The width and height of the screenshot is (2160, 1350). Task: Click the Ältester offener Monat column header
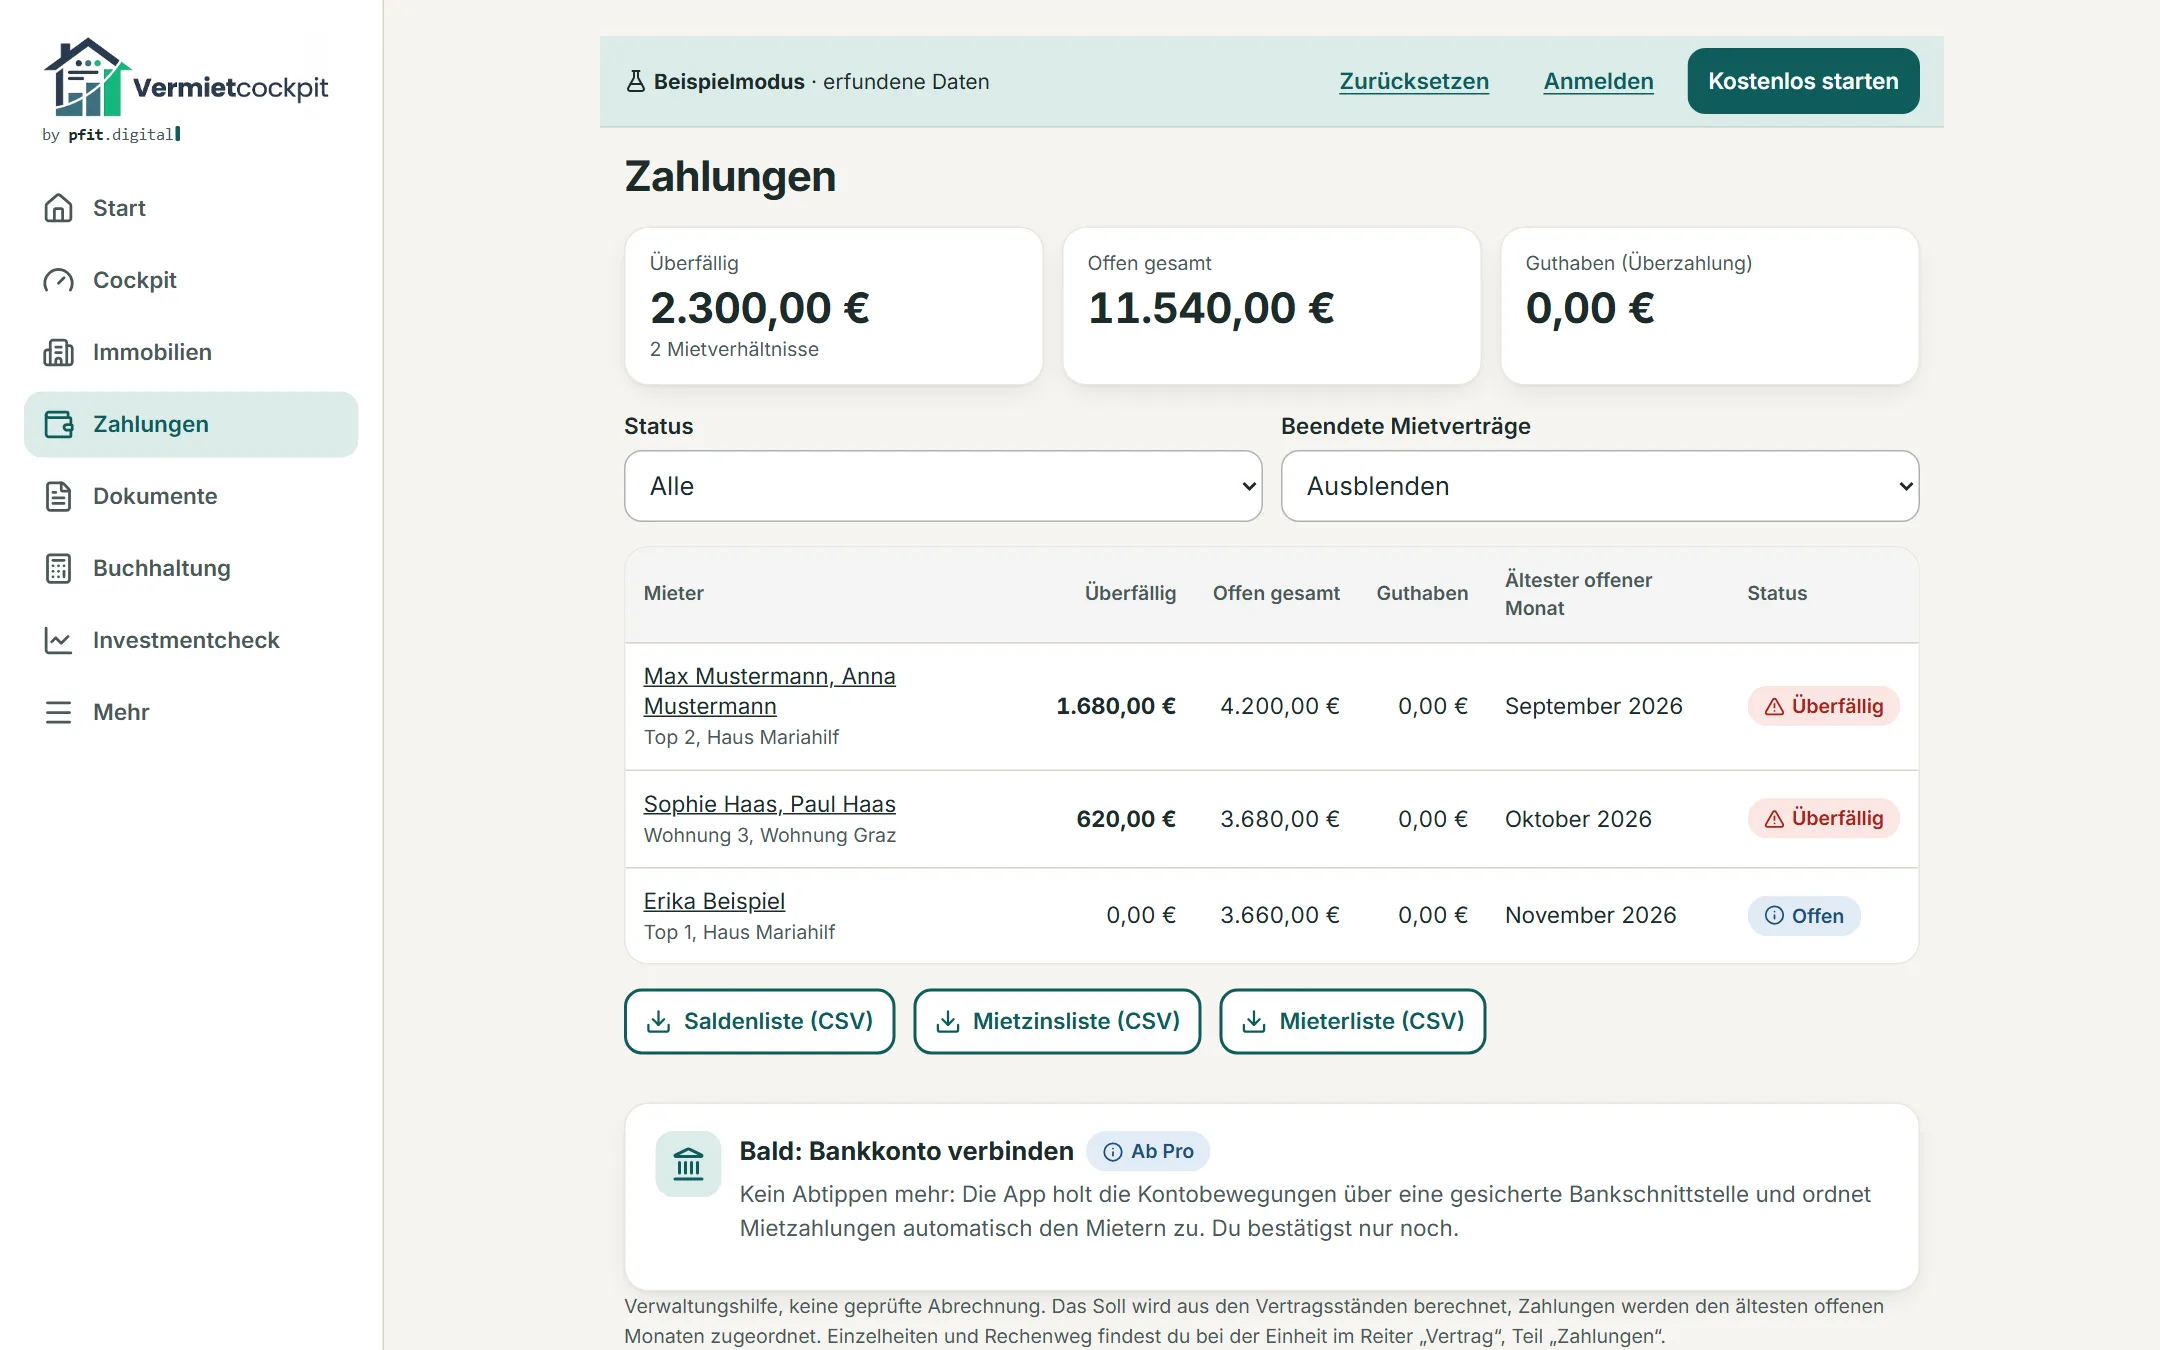pyautogui.click(x=1578, y=594)
